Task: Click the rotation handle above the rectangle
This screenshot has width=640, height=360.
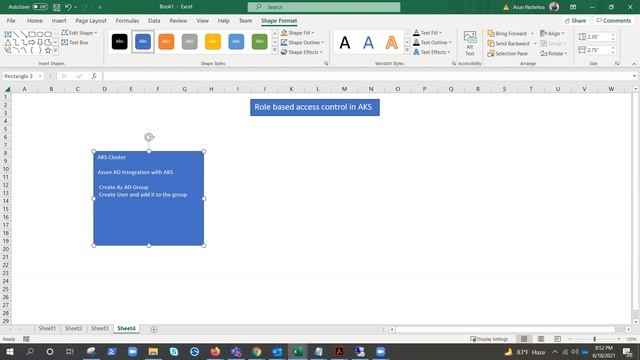Action: pos(149,137)
